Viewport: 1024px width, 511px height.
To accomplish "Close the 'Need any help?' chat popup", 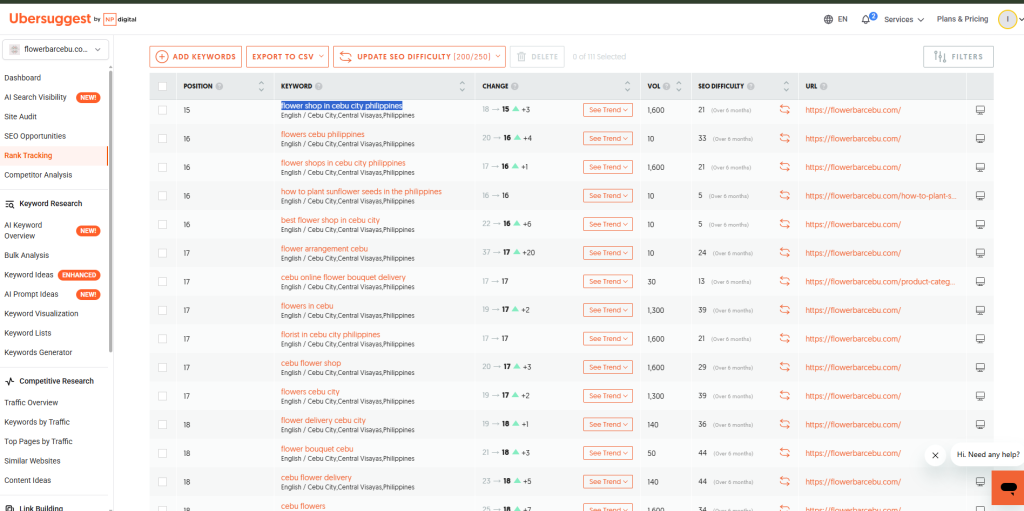I will (935, 455).
